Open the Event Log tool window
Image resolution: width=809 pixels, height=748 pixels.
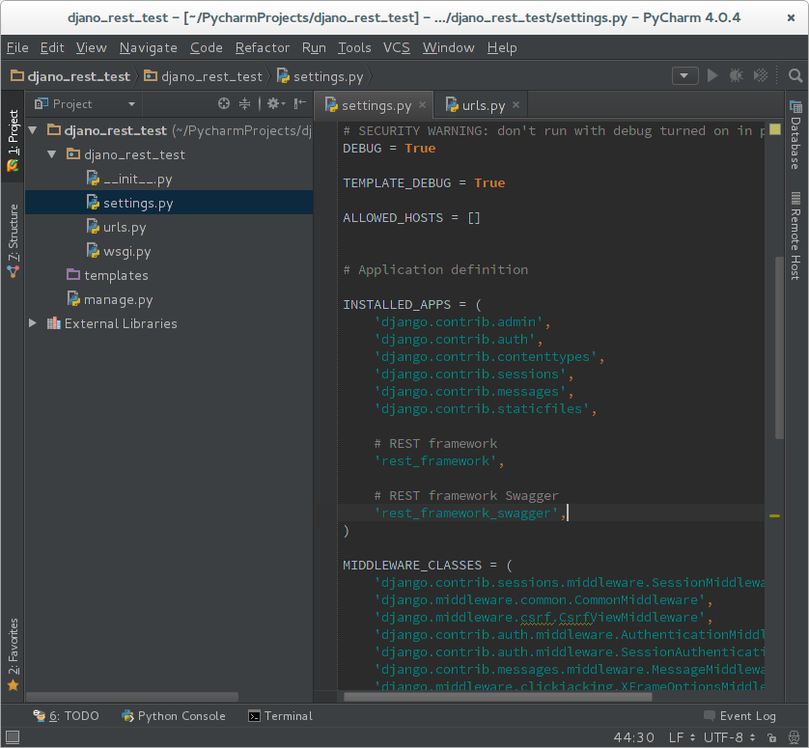coord(740,716)
